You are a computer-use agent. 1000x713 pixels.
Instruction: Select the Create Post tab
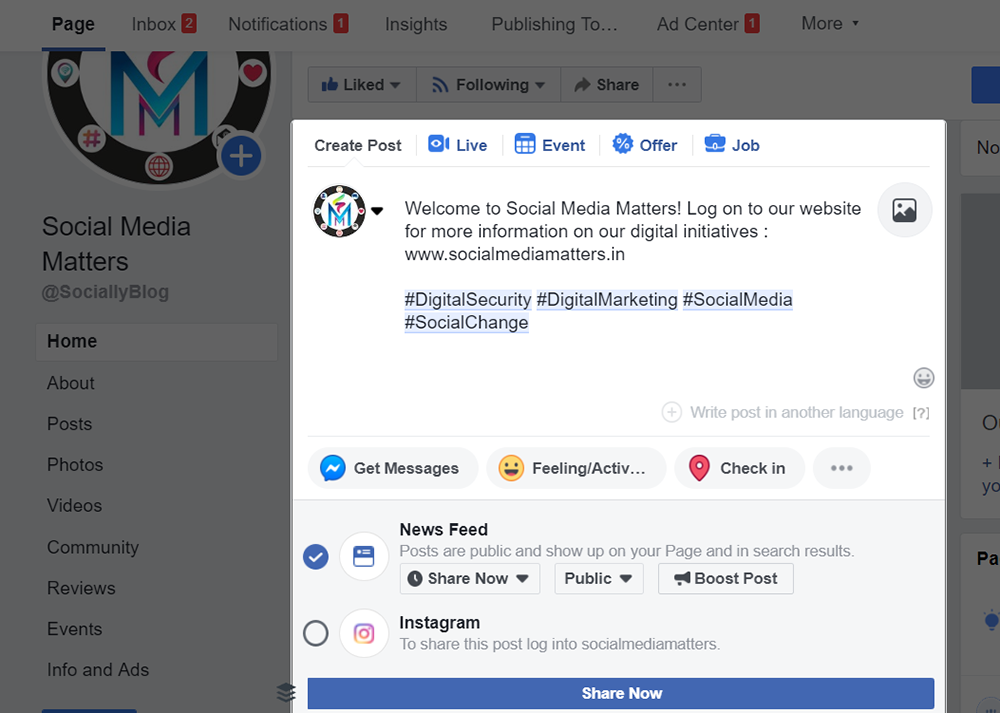pyautogui.click(x=358, y=145)
